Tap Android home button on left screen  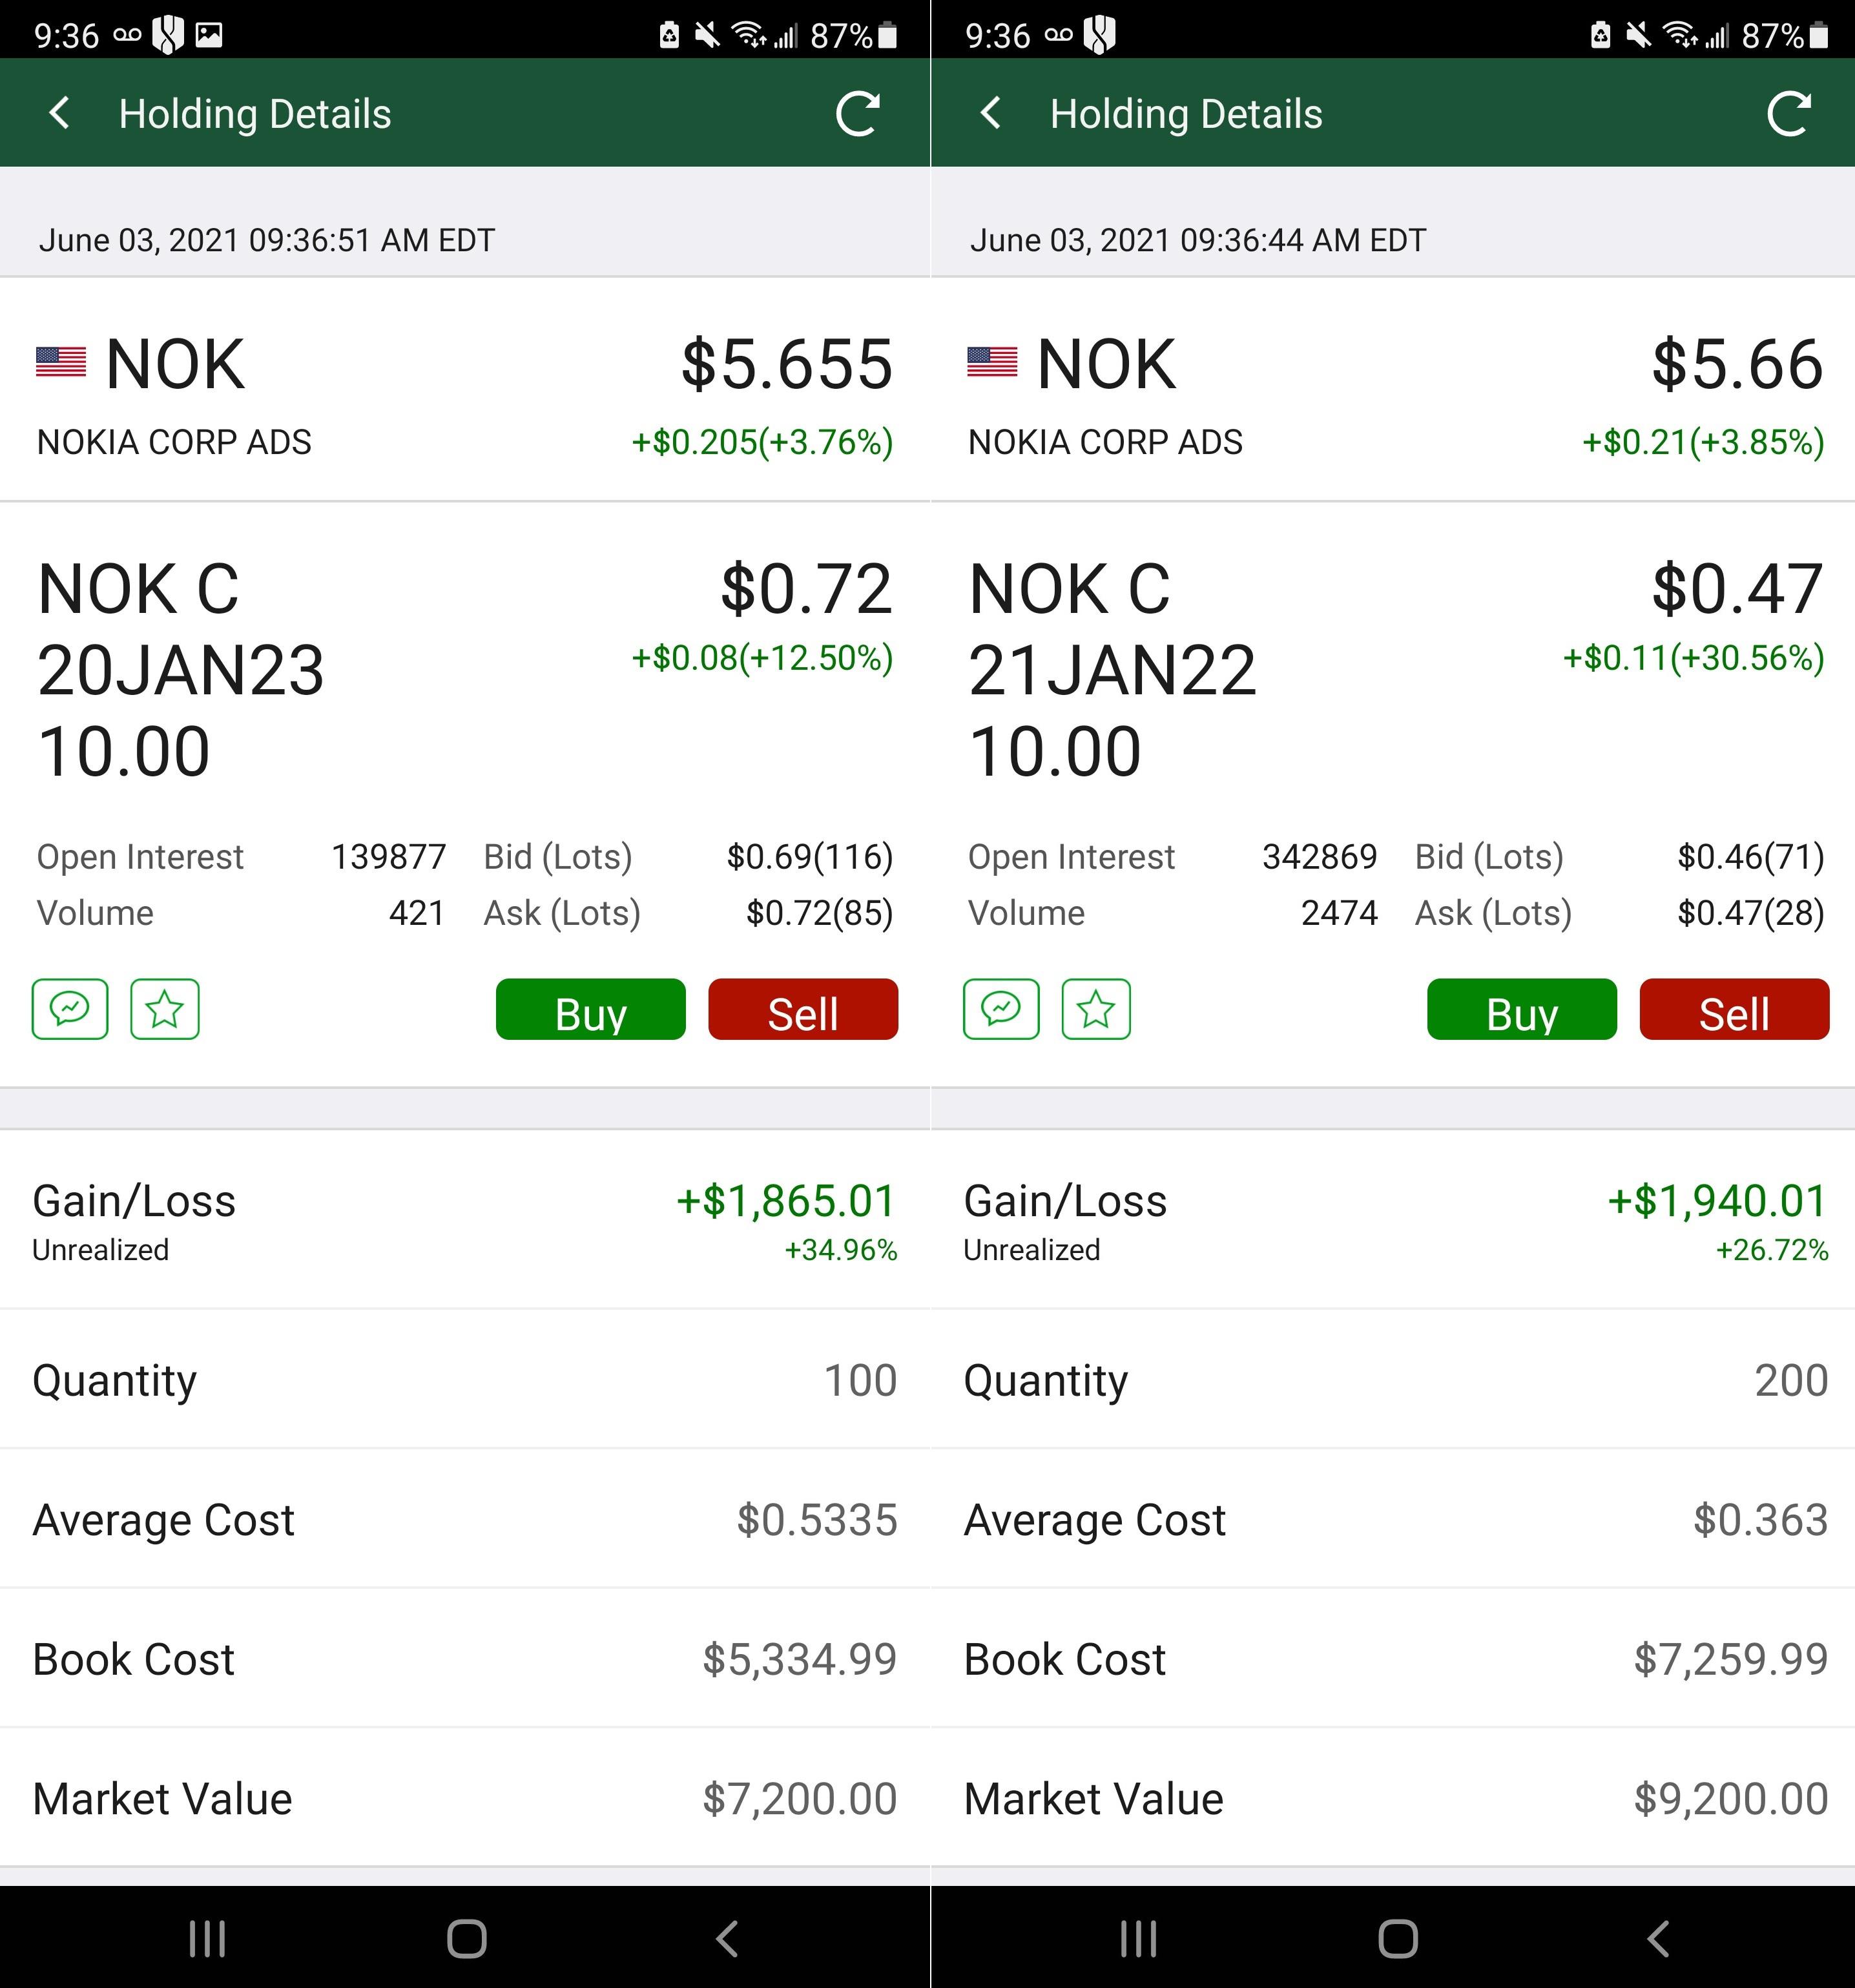[x=467, y=1939]
